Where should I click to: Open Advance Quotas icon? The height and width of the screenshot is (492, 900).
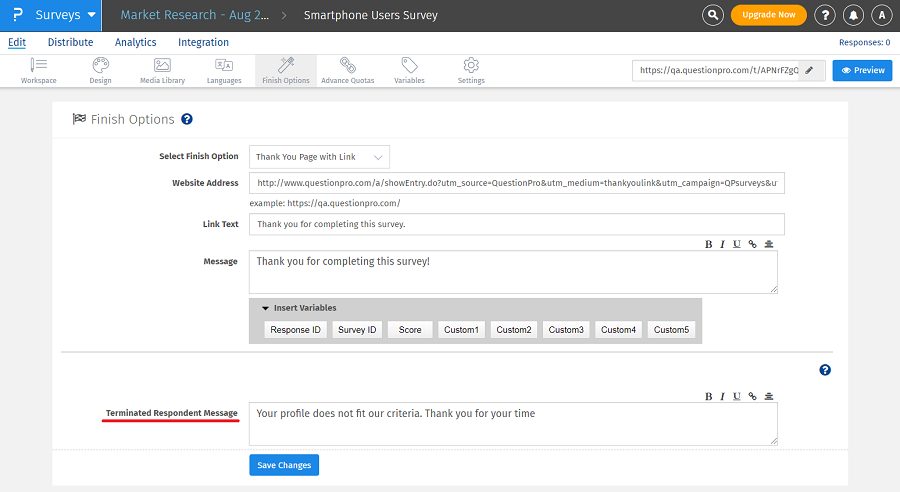pyautogui.click(x=347, y=65)
